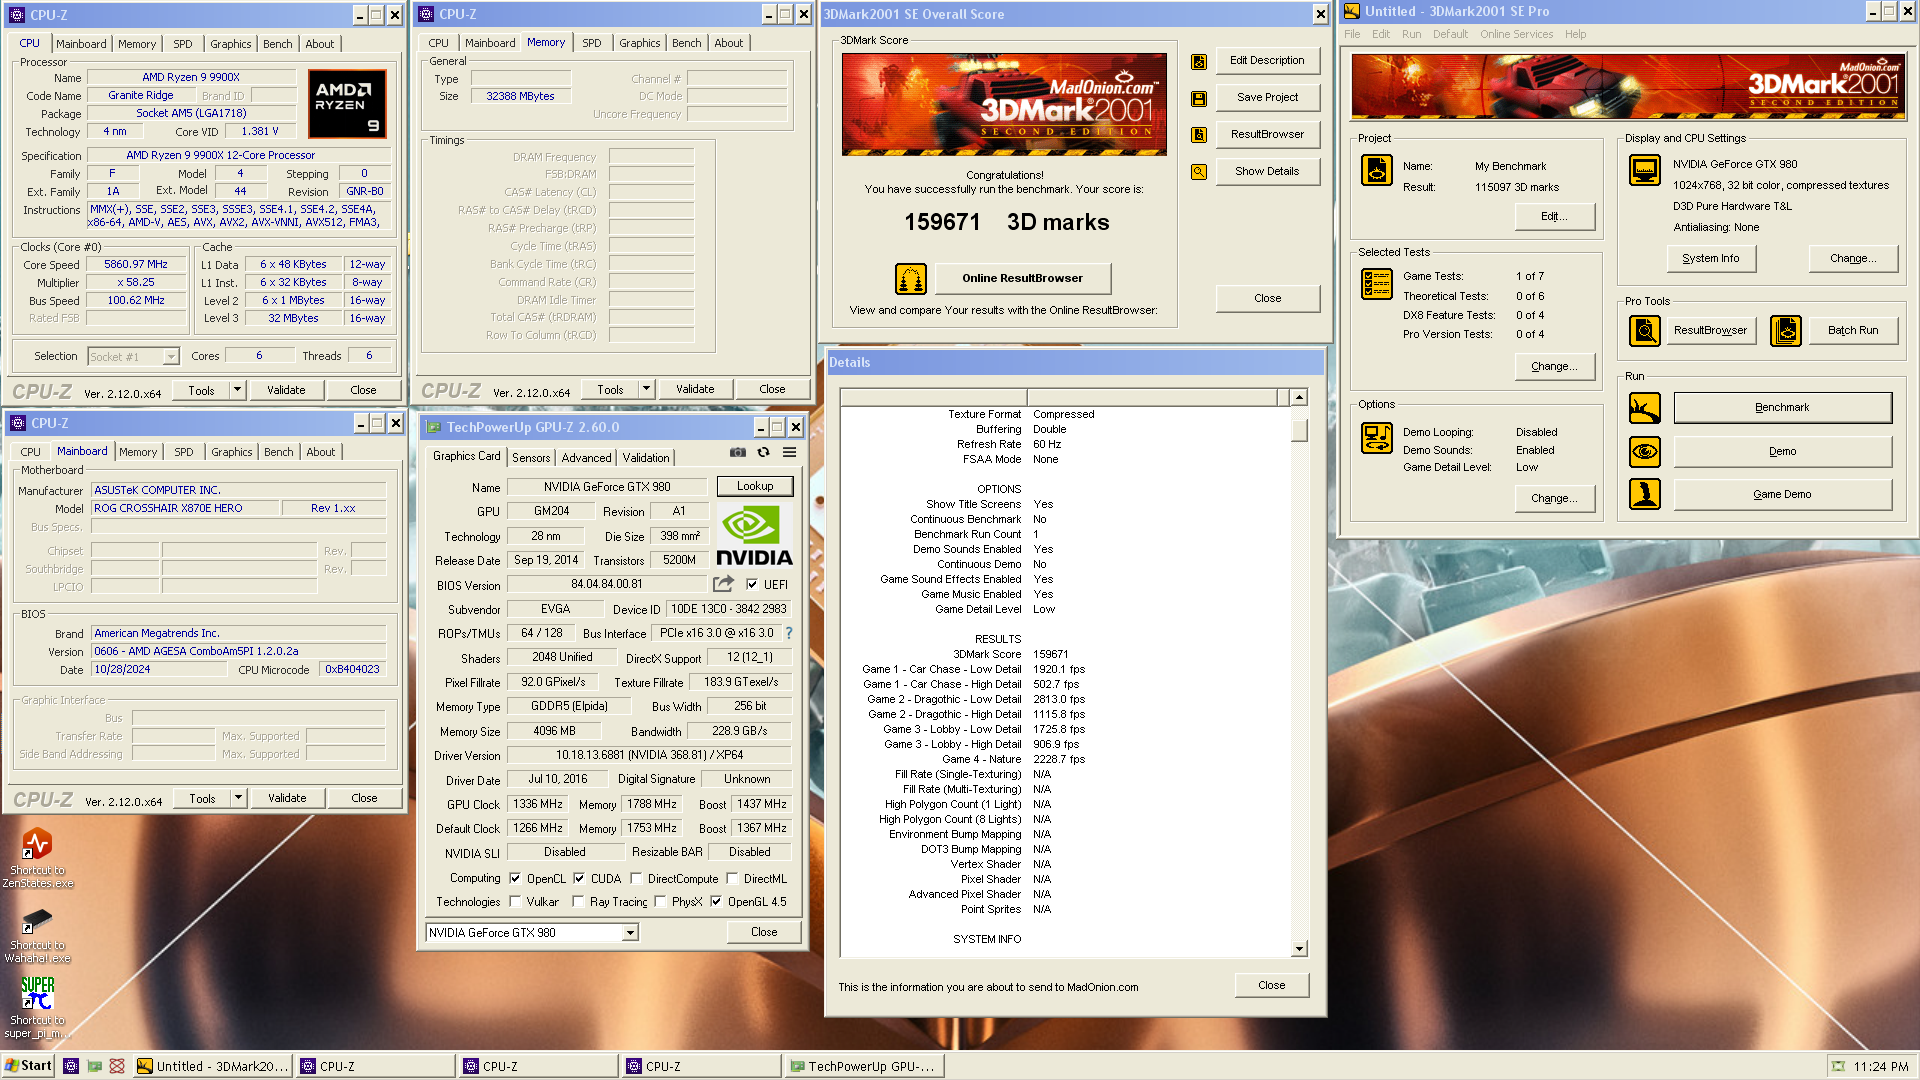Click the Demo eye icon
This screenshot has width=1920, height=1080.
point(1645,452)
